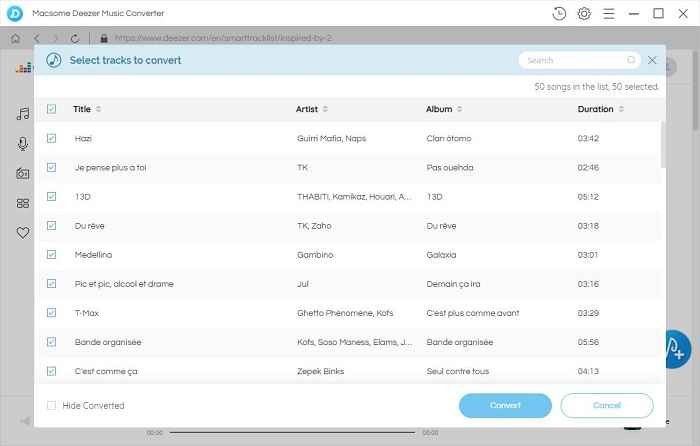This screenshot has height=446, width=700.
Task: Click the search magnifier icon
Action: coord(631,60)
